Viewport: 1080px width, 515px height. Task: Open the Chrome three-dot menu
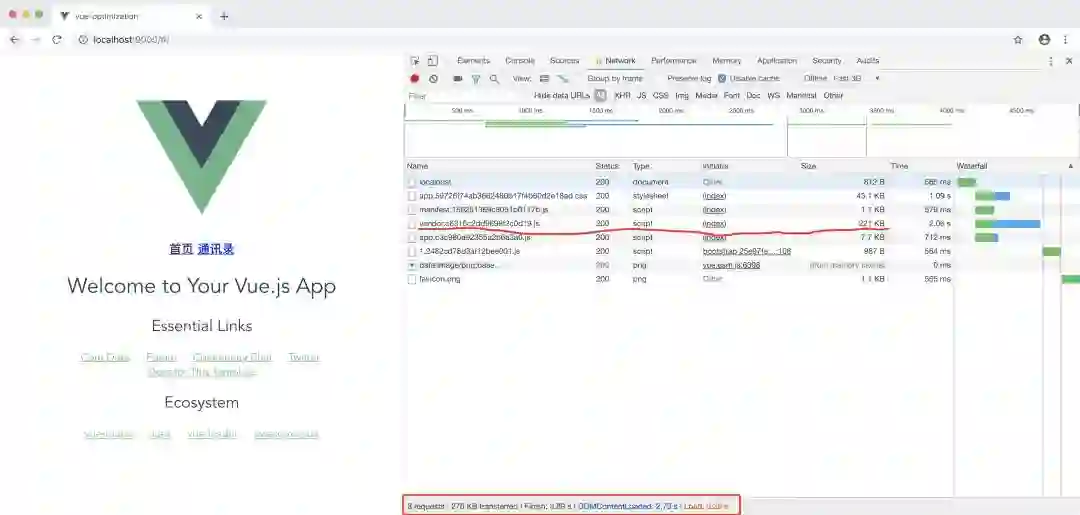coord(1066,40)
